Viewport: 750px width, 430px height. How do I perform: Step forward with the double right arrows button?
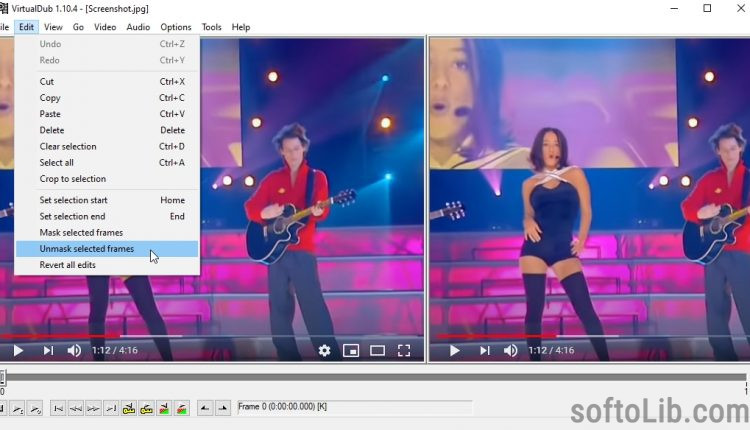[x=93, y=409]
